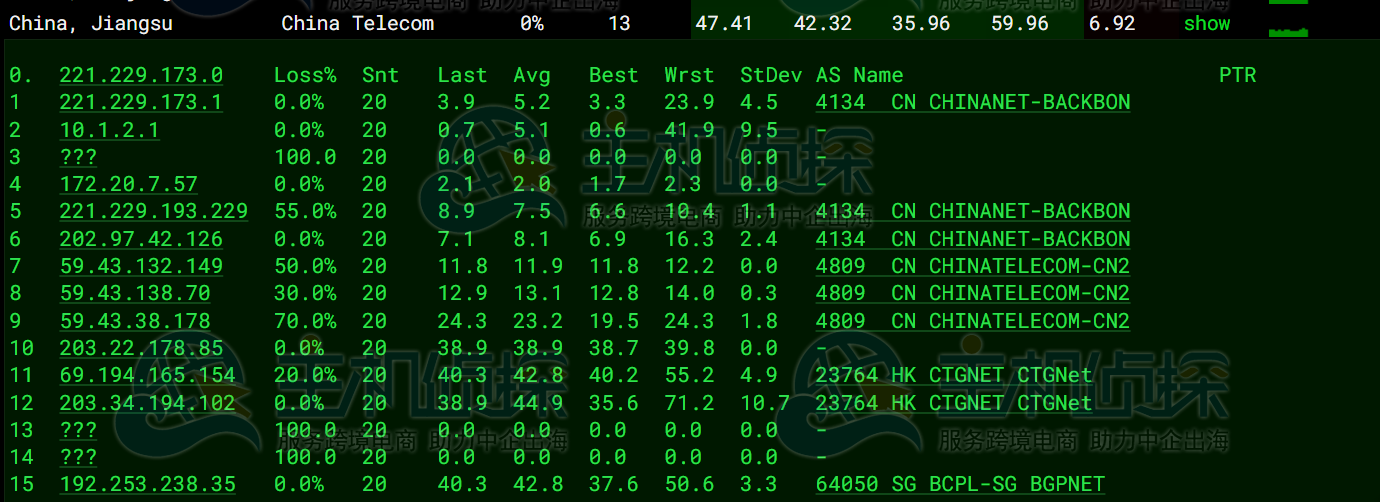Click the latency sparkline graph beside 'show'
Image resolution: width=1380 pixels, height=502 pixels.
[1288, 31]
